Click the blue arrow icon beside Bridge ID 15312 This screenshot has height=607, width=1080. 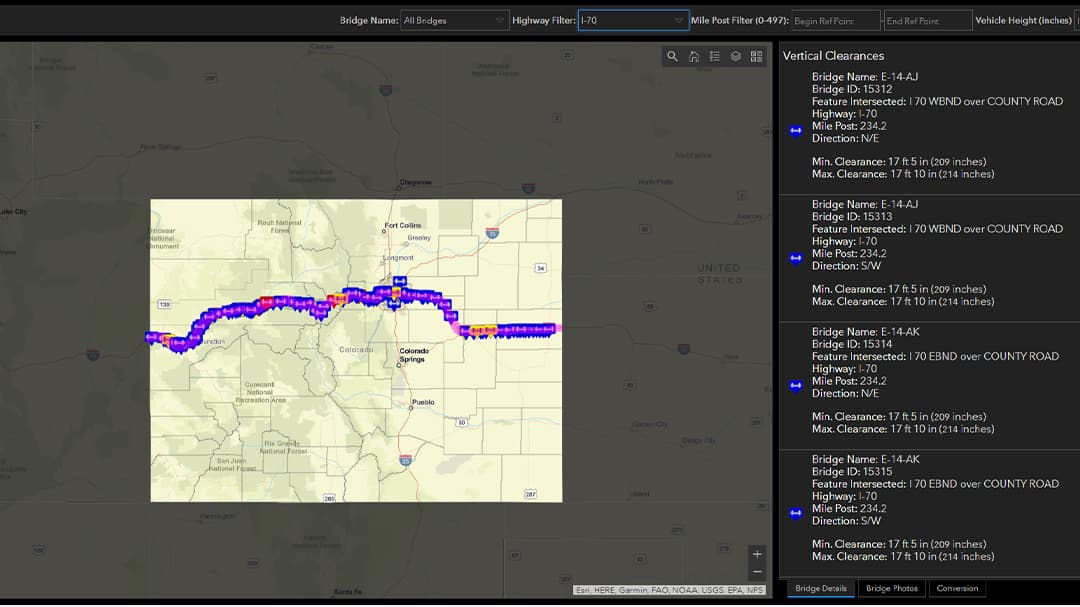point(795,130)
